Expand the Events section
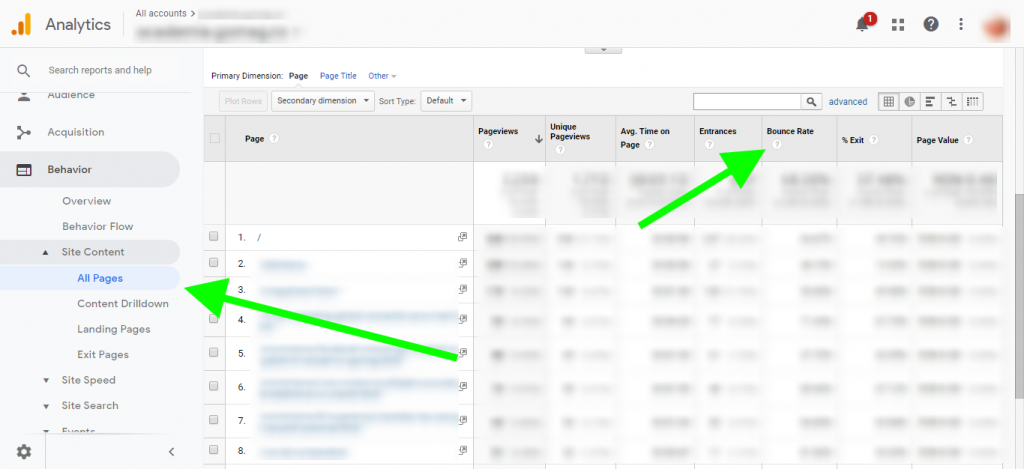This screenshot has width=1024, height=469. click(x=46, y=431)
